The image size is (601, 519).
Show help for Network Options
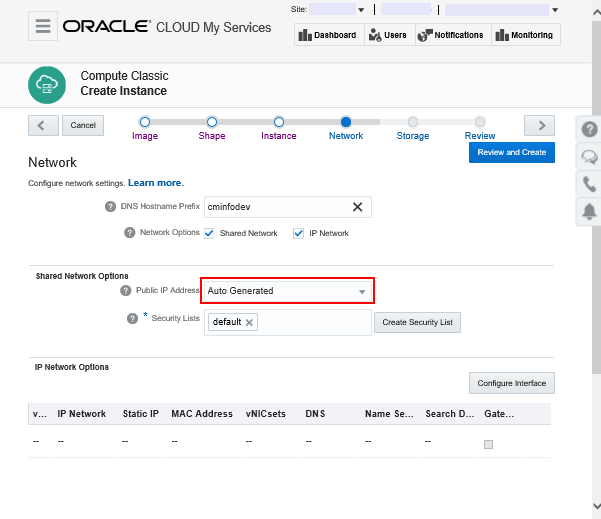tap(130, 233)
